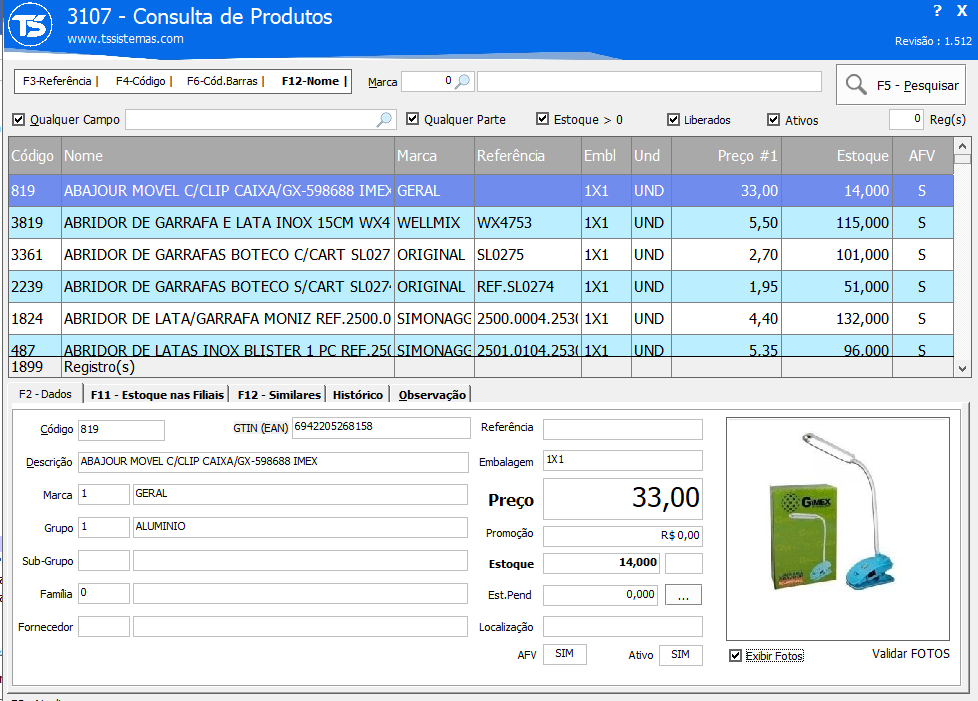Select the ABRIDOR DE GARRAFA E LATA INOX row
Screen dimensions: 978x701
point(226,223)
